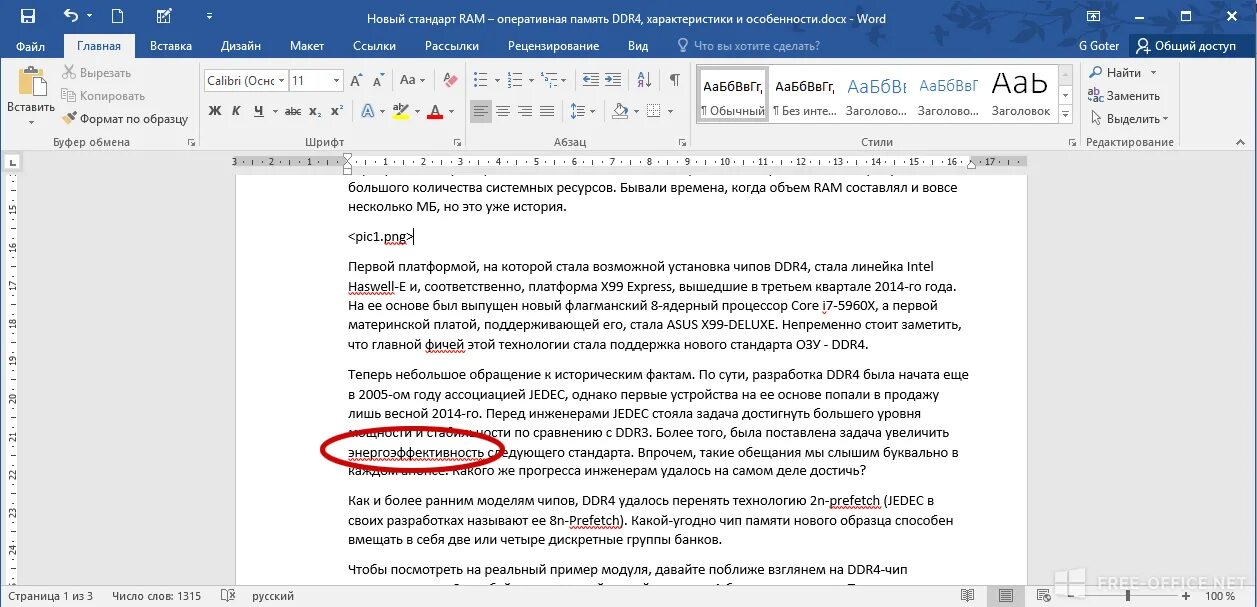Open the Шрифт font dialog launcher

point(457,143)
